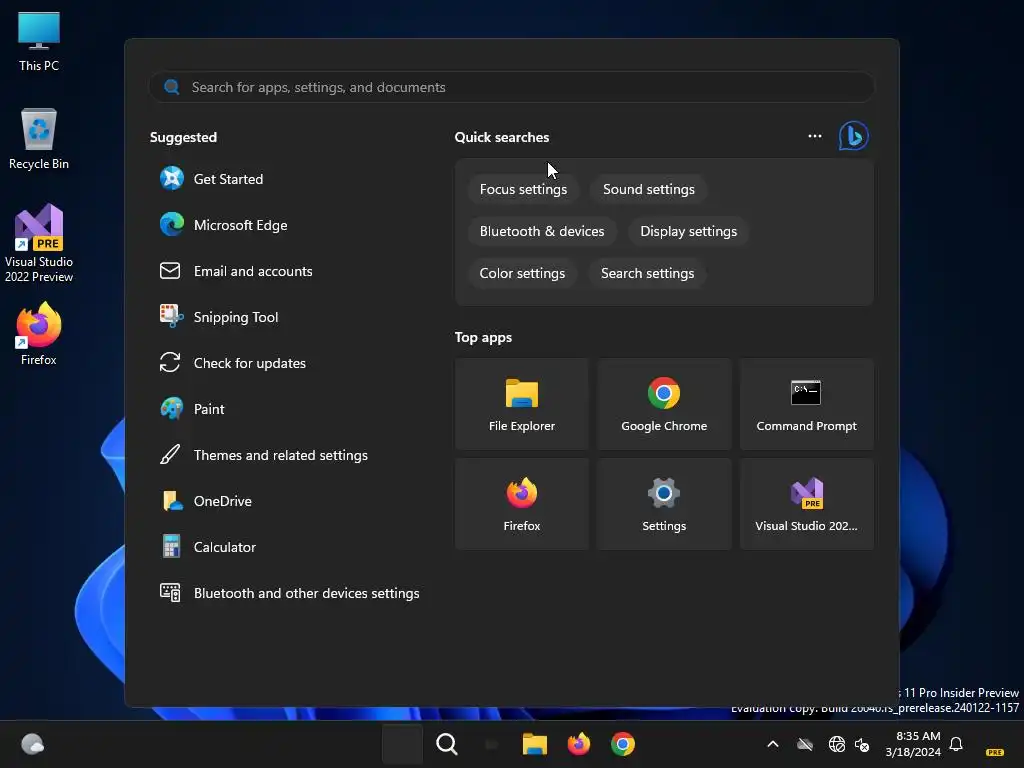Click the Start button on taskbar
1024x768 pixels.
pyautogui.click(x=402, y=744)
